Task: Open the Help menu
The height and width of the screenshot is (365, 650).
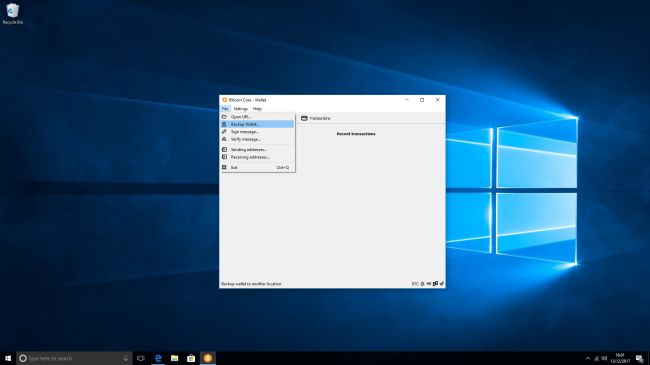Action: pos(257,109)
